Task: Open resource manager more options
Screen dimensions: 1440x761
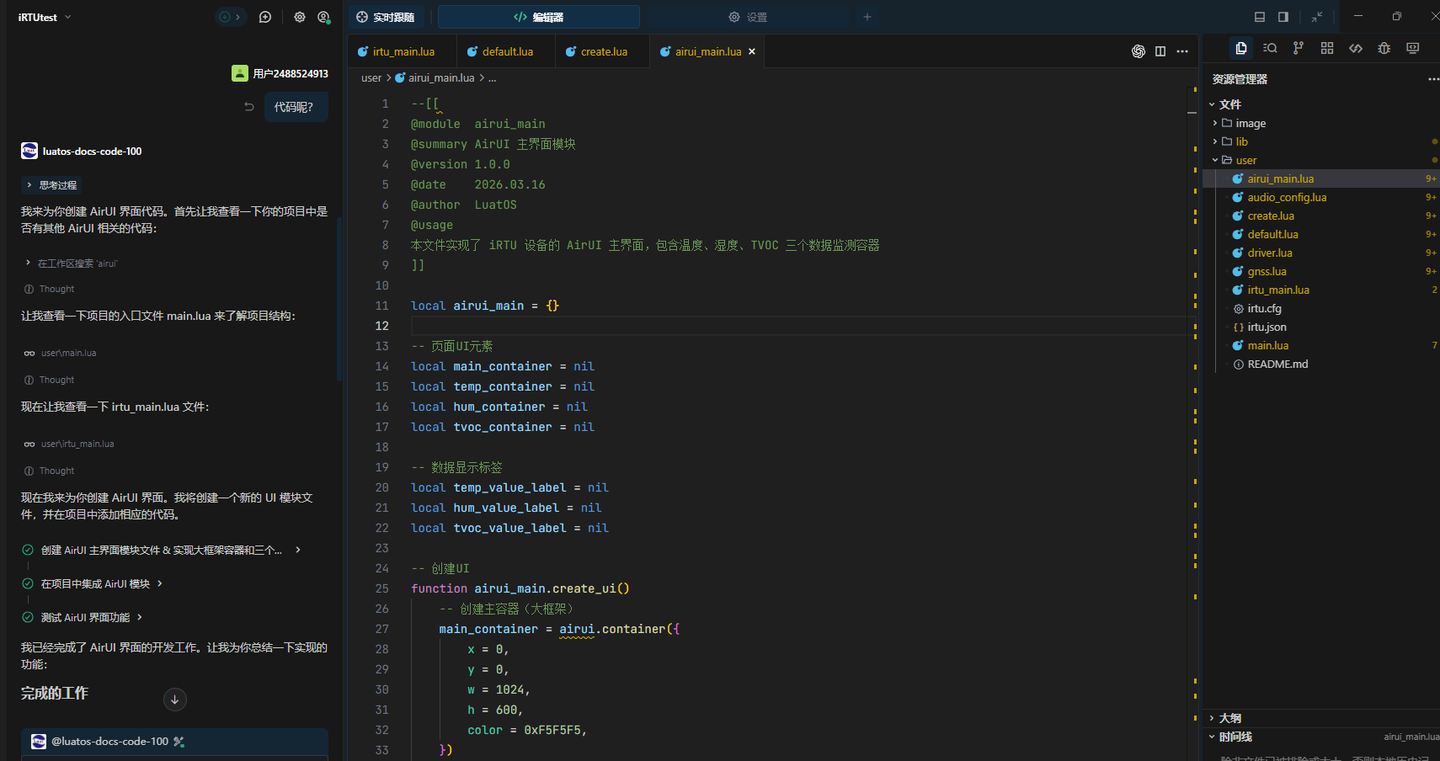Action: 1433,79
